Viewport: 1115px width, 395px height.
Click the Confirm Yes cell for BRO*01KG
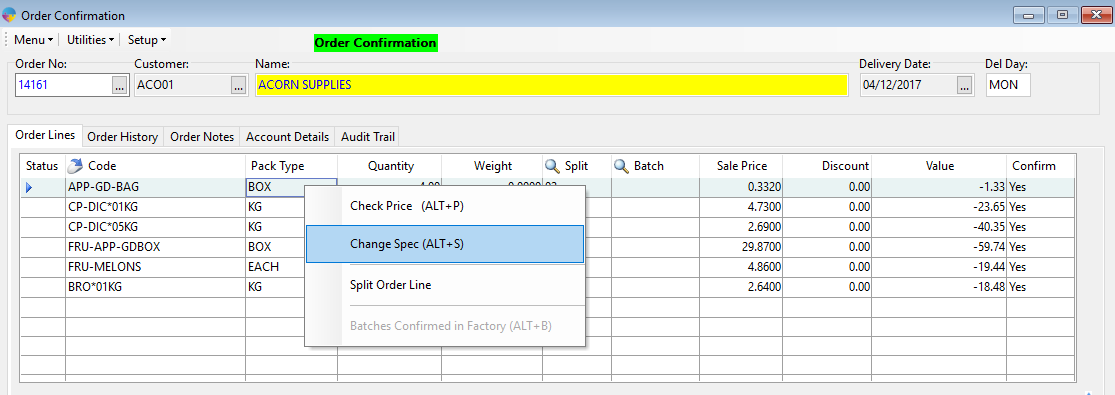1040,287
